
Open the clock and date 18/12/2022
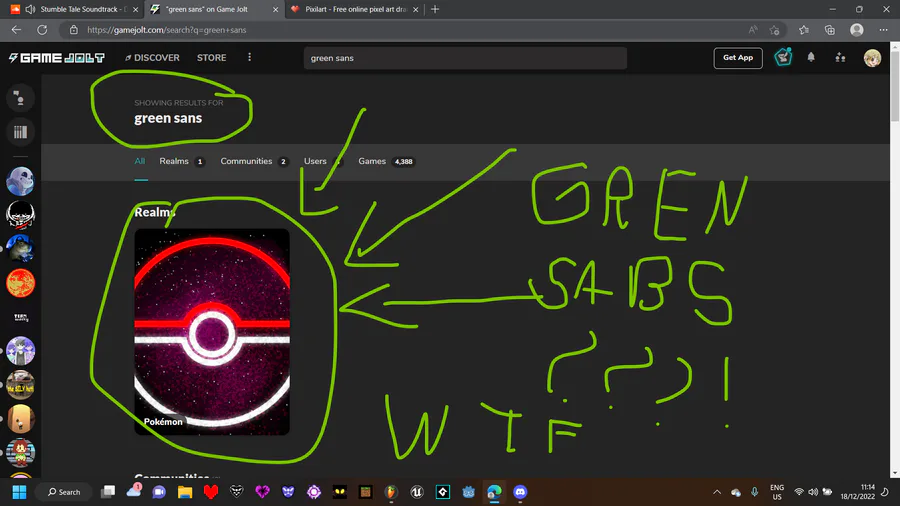[x=858, y=492]
